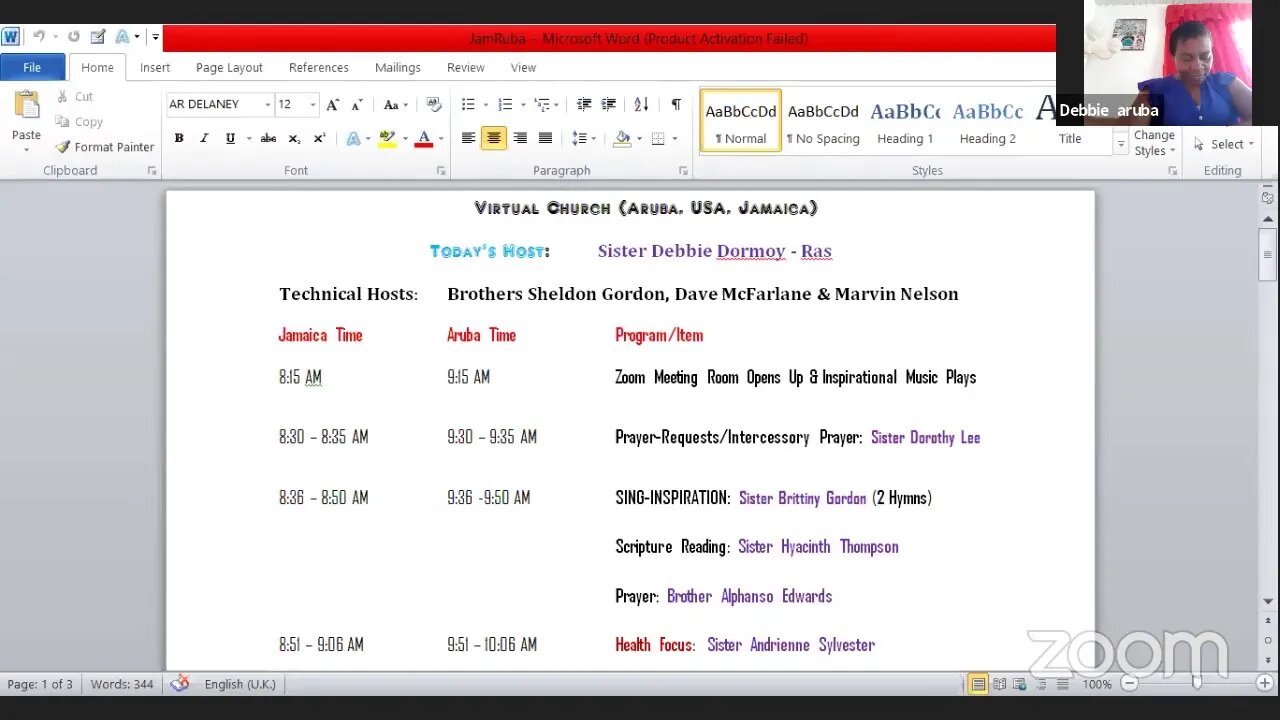
Task: Apply red font color
Action: (423, 138)
